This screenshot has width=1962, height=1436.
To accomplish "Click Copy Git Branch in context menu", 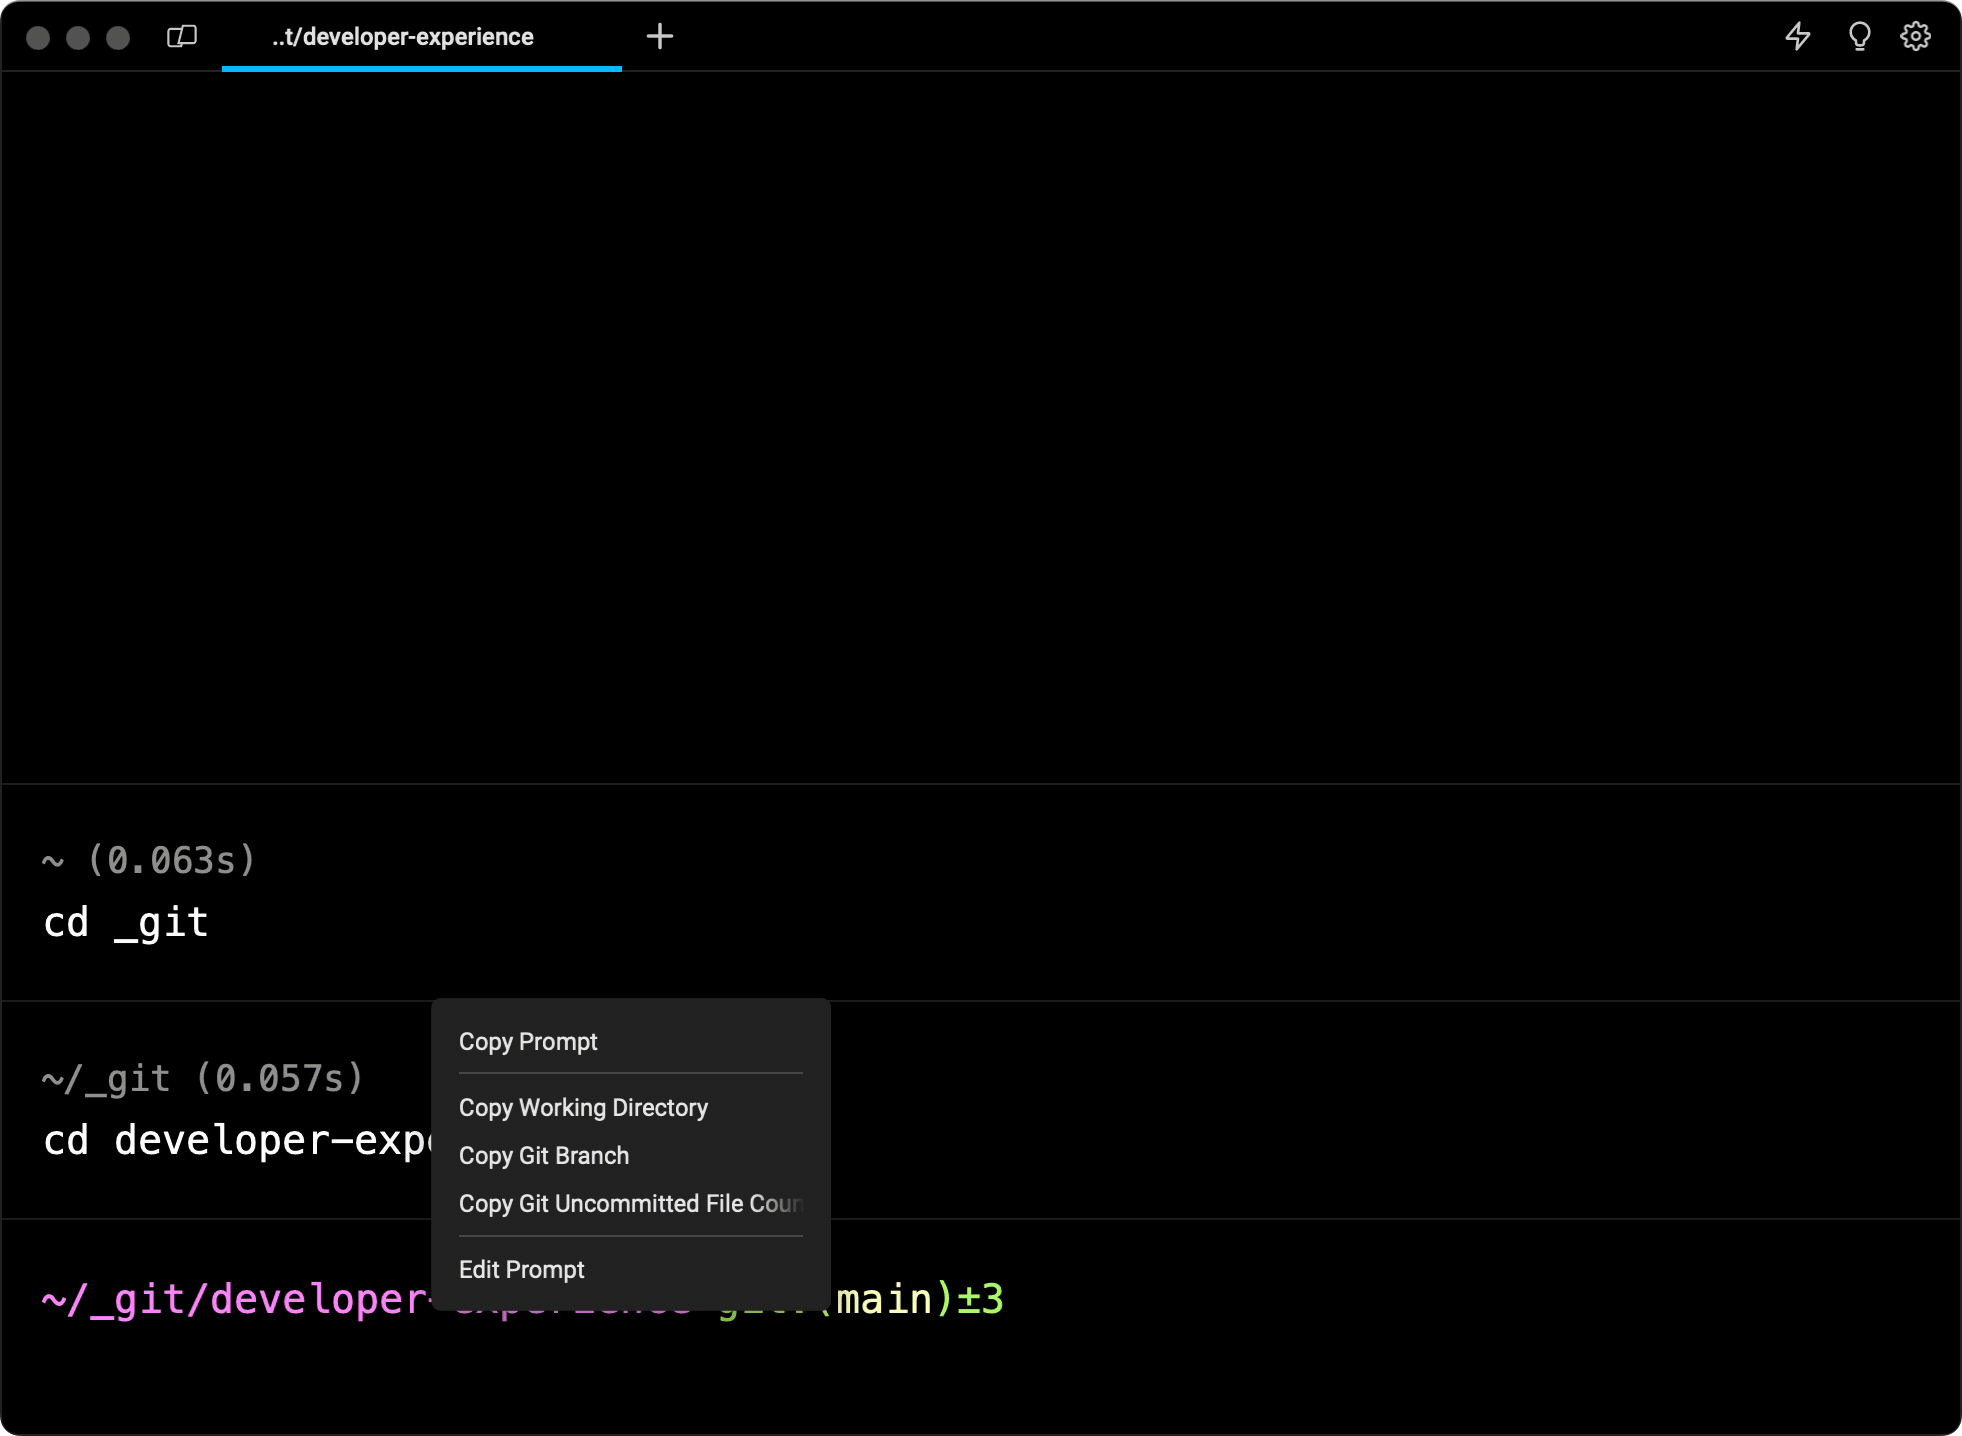I will pos(544,1156).
